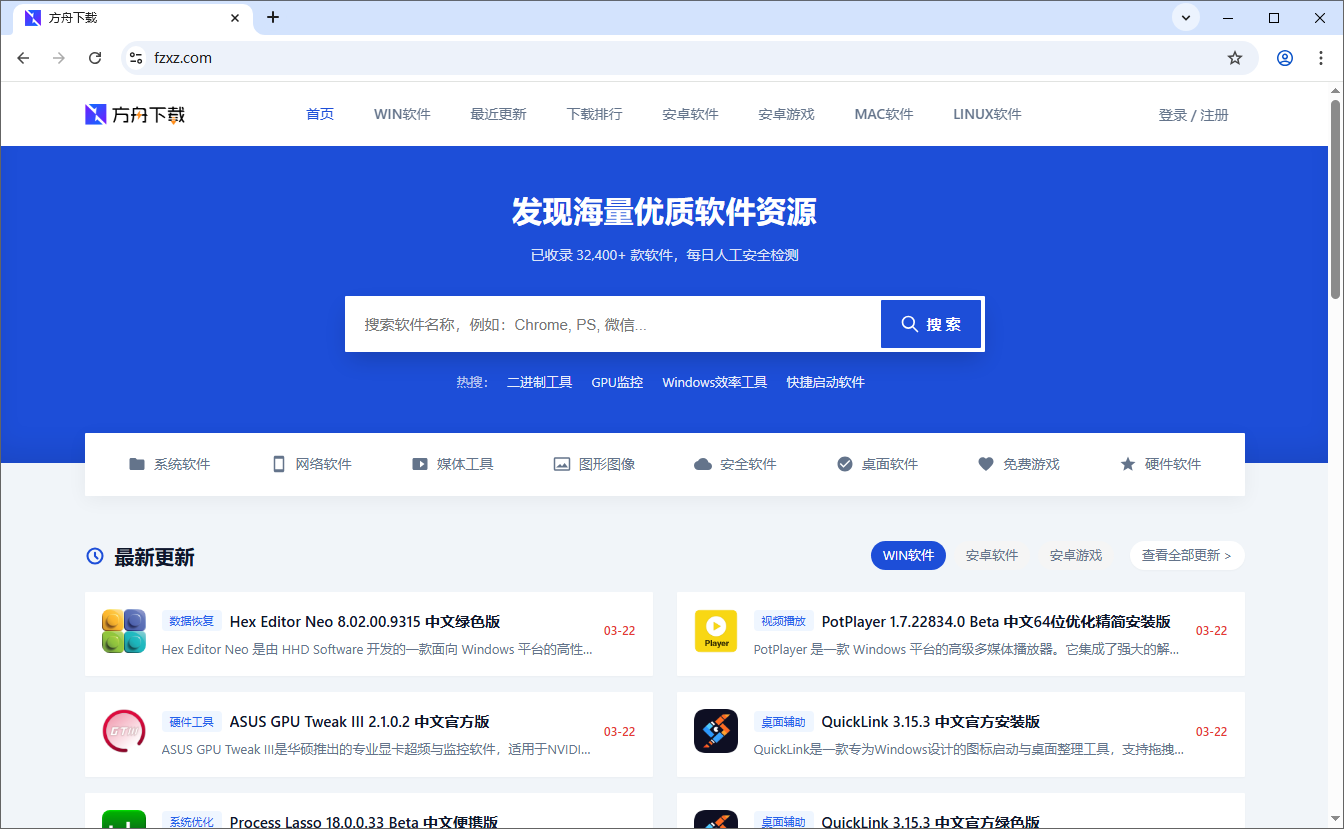Open the browser tab search chevron
This screenshot has width=1344, height=829.
[1185, 17]
